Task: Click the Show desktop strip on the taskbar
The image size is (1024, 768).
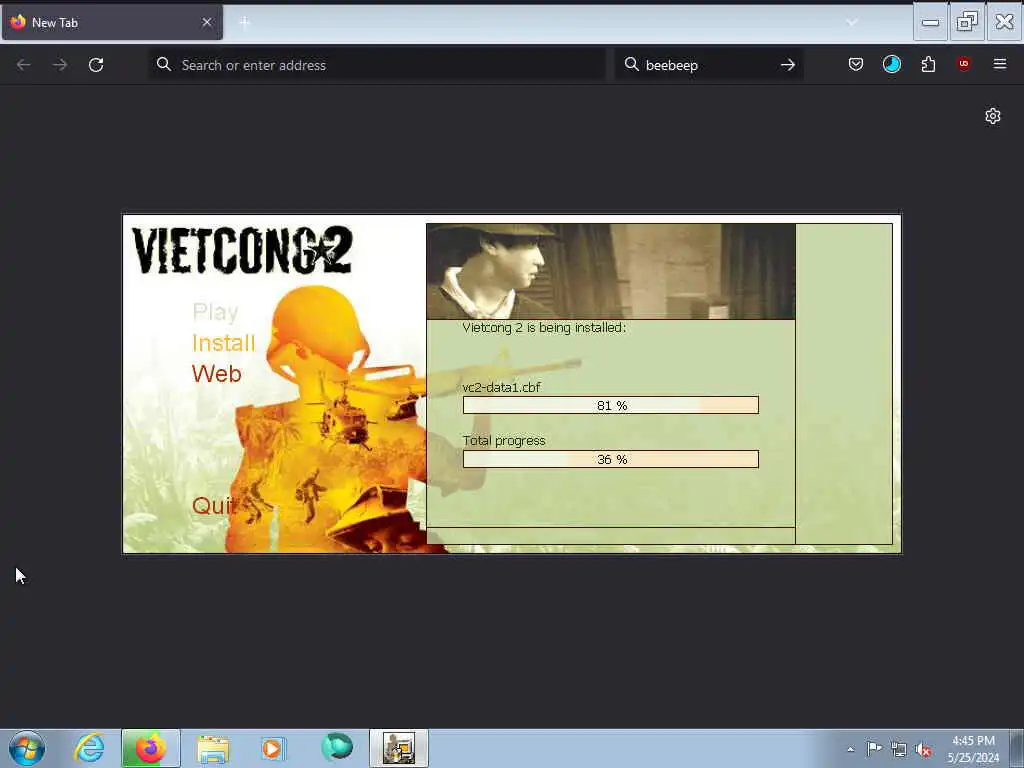Action: click(x=1017, y=748)
